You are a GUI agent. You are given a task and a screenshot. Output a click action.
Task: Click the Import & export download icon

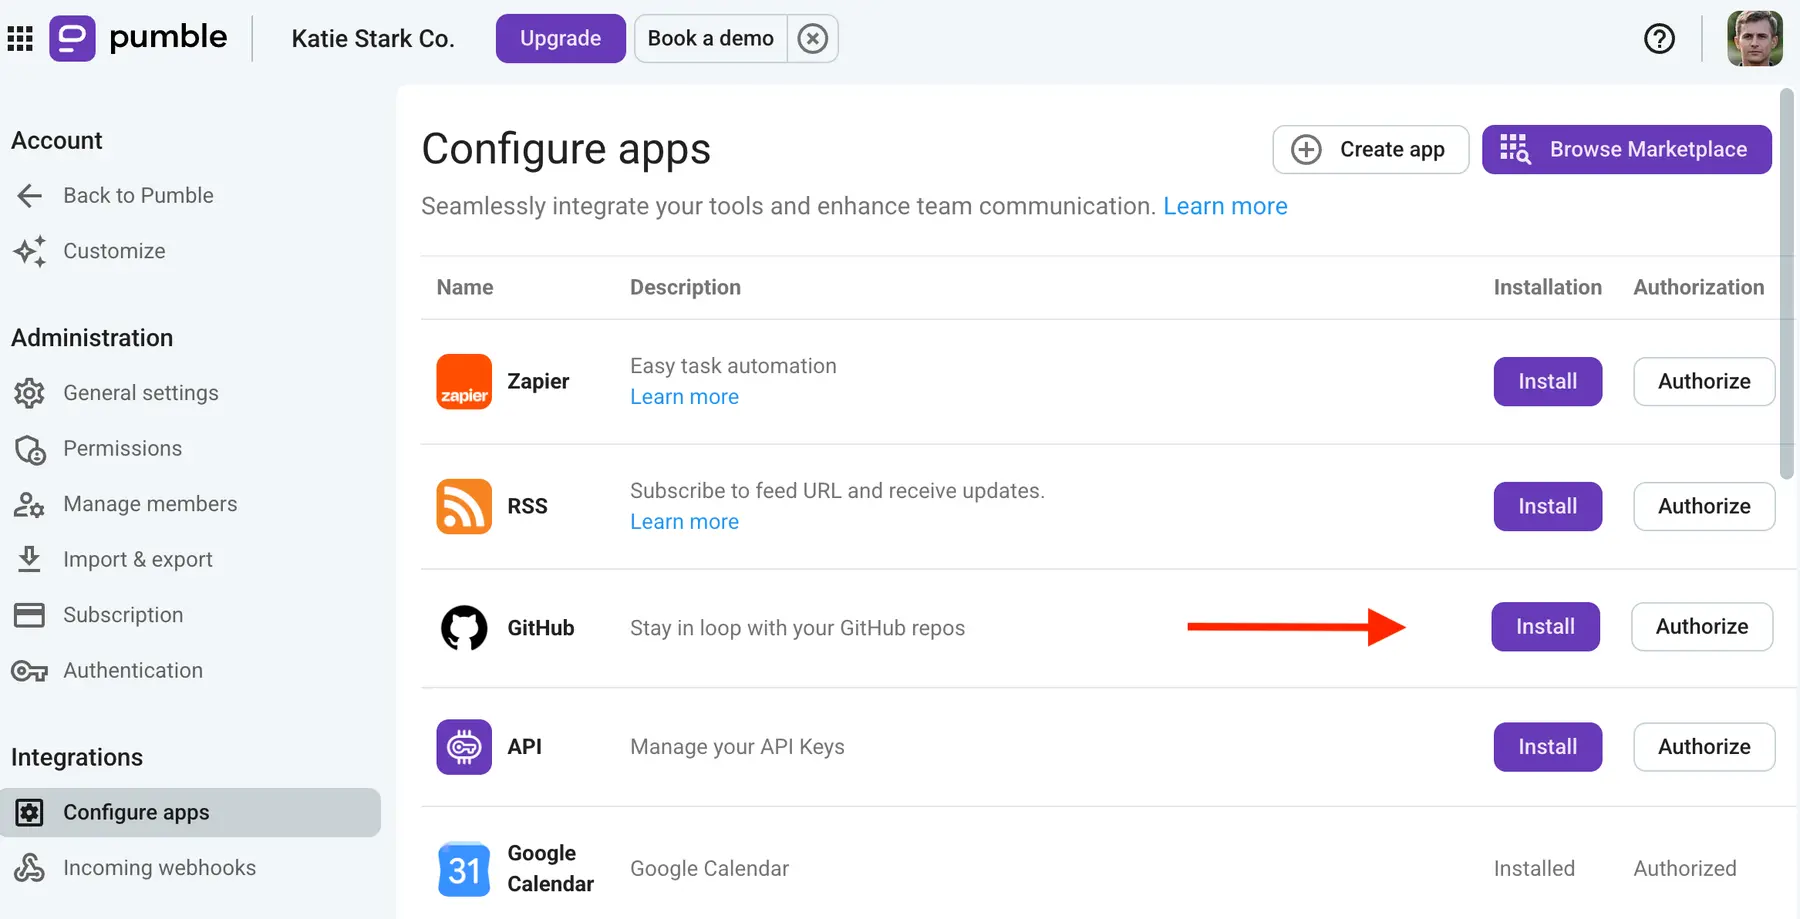coord(30,559)
